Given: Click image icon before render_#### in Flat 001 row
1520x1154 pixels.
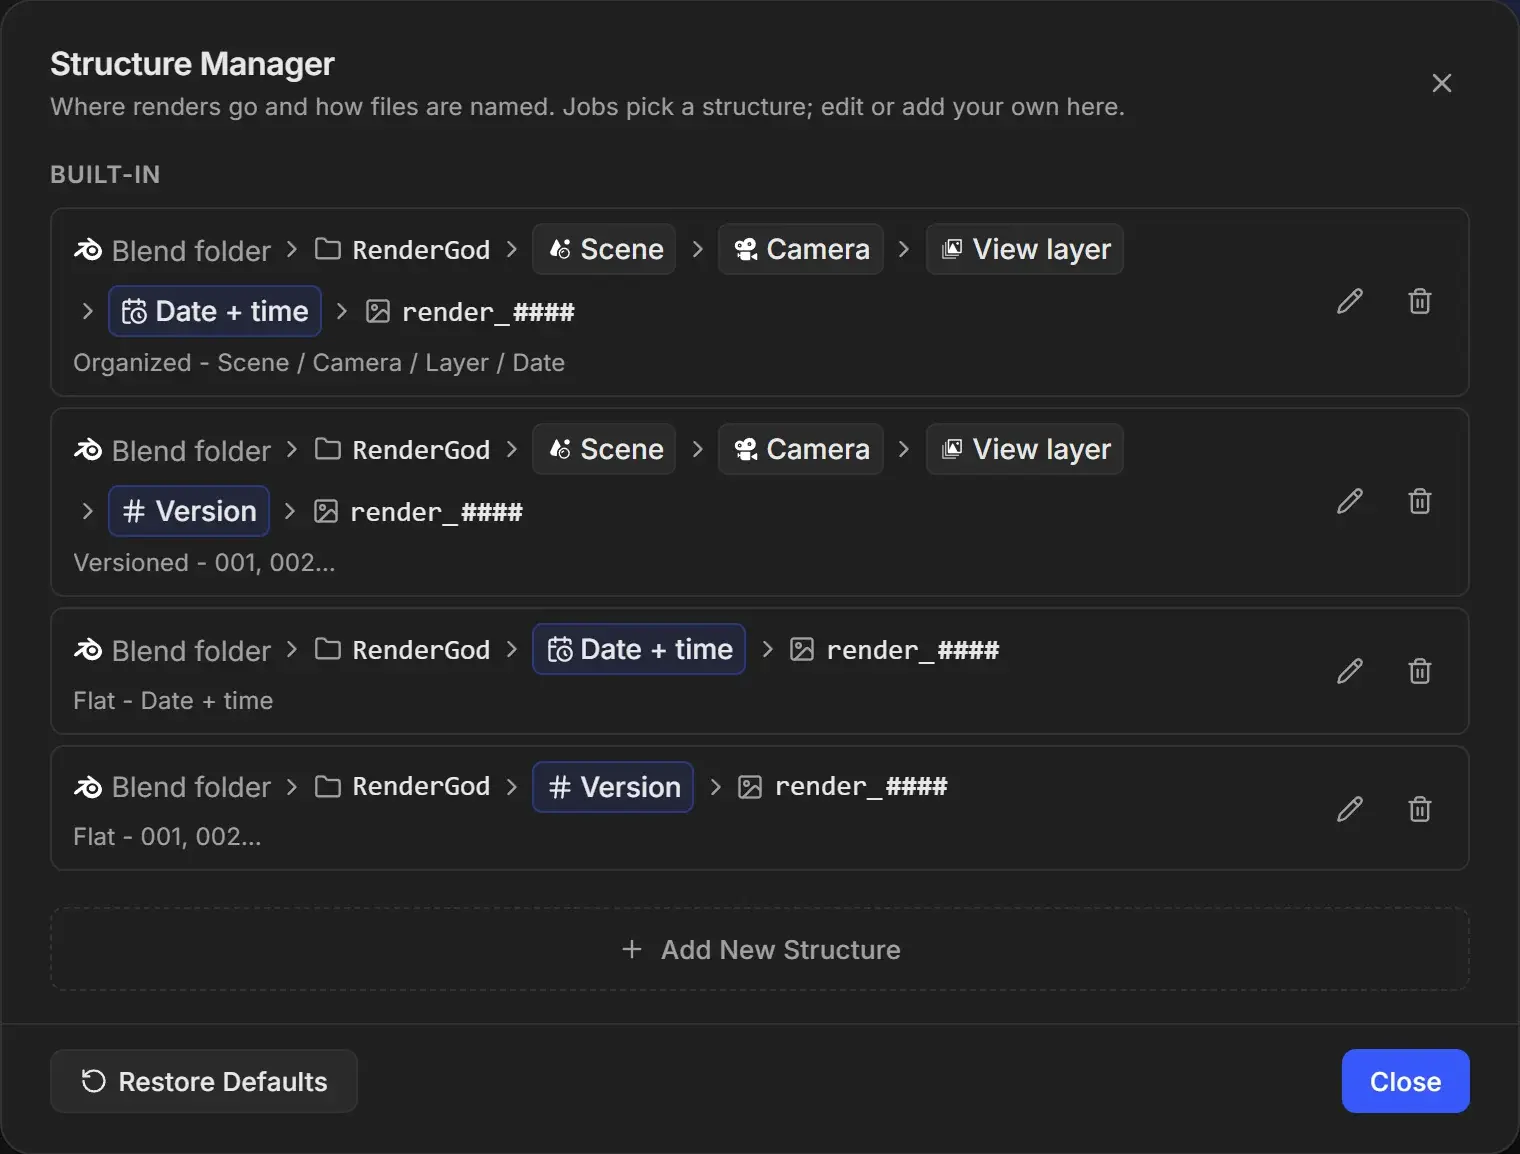Looking at the screenshot, I should [750, 787].
